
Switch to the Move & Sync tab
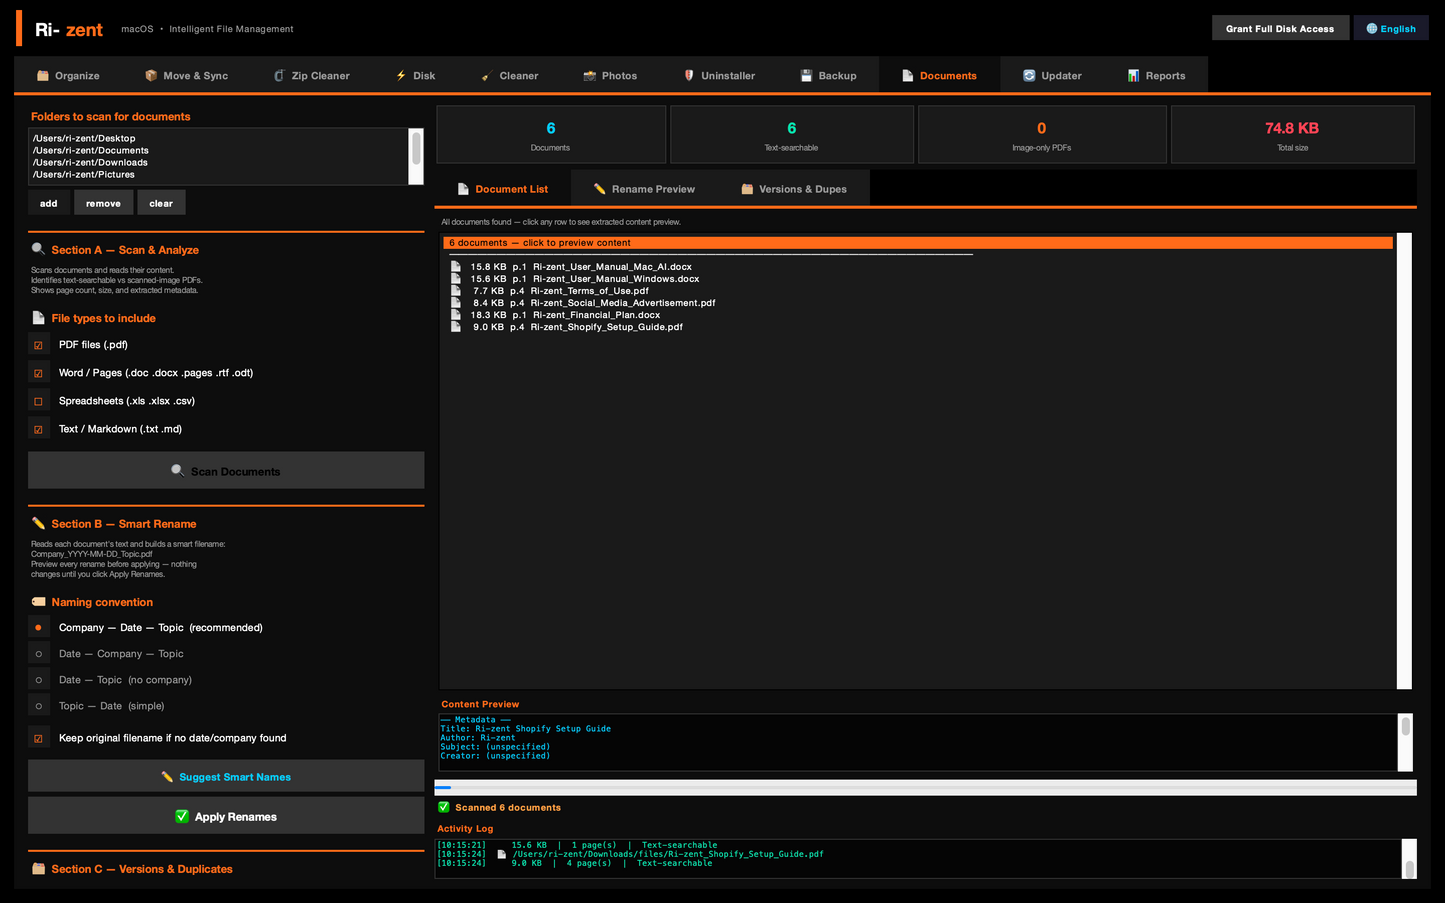tap(186, 75)
